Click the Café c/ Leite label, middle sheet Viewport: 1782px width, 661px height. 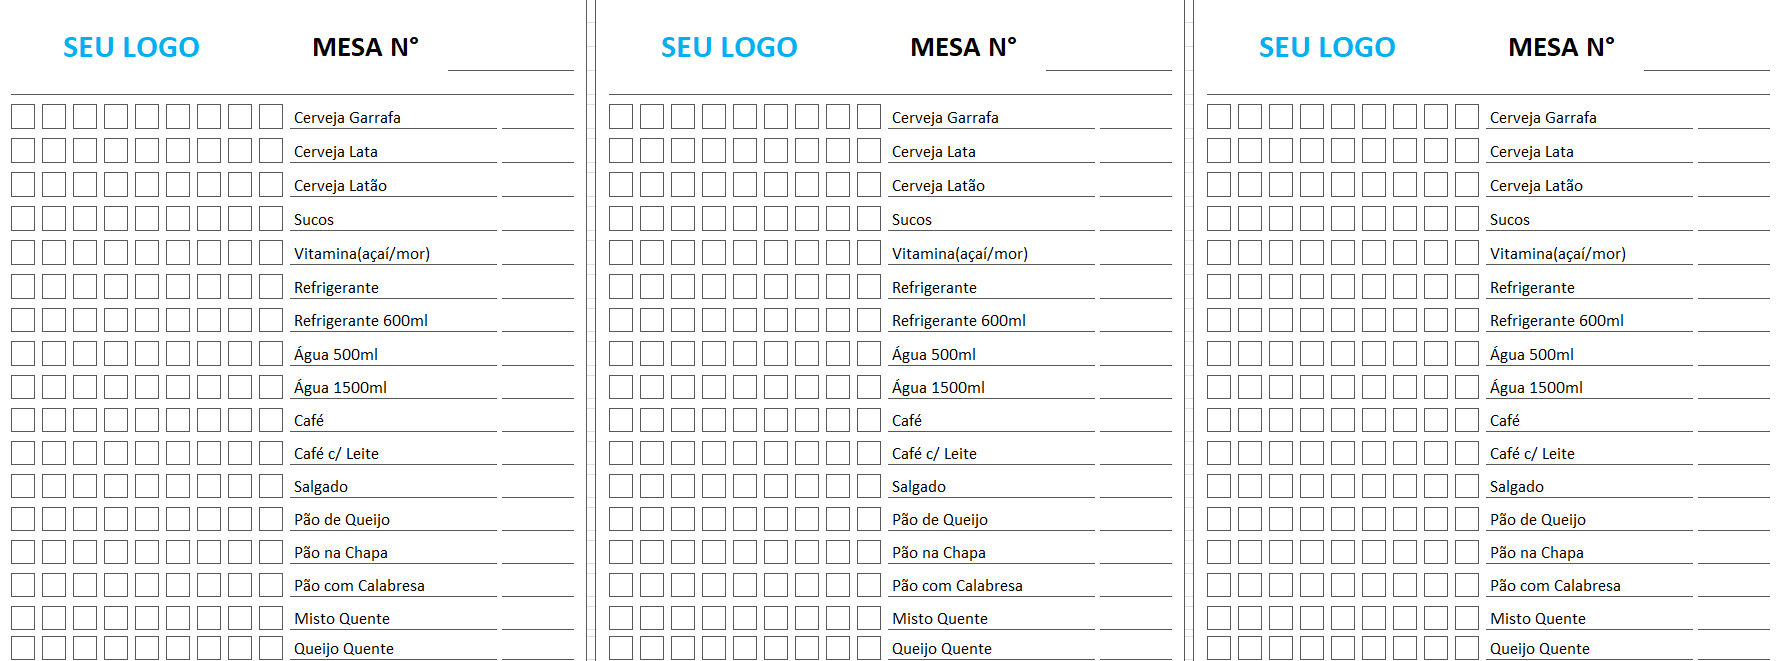(934, 454)
